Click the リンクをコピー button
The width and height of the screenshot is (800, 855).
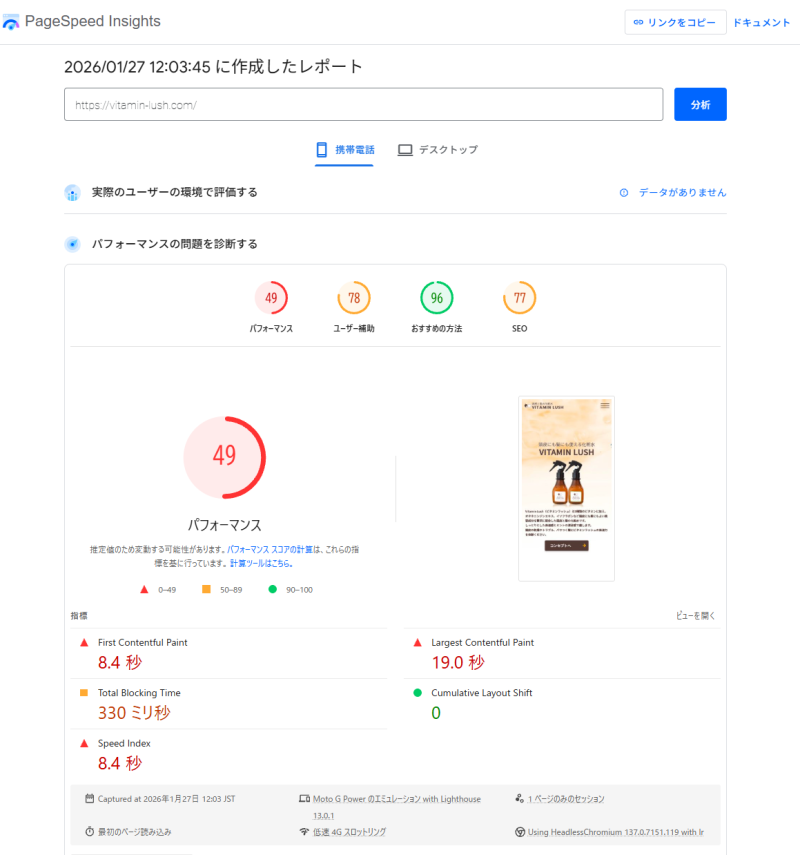(675, 22)
